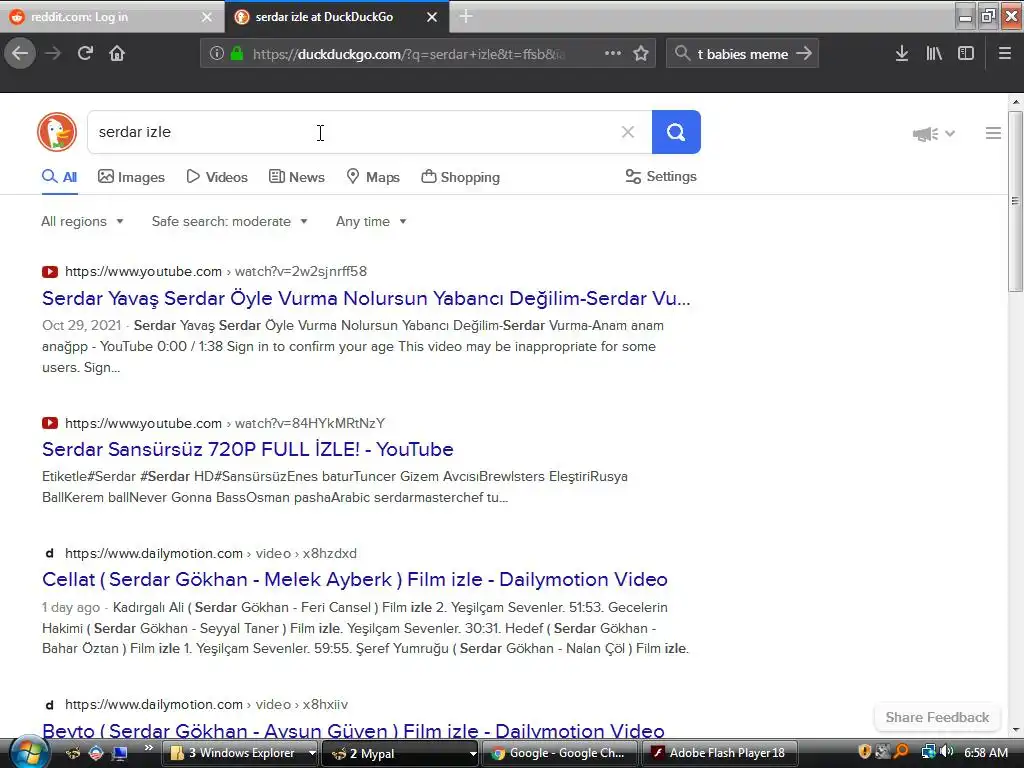This screenshot has width=1024, height=768.
Task: Open new browser tab with plus
Action: (466, 16)
